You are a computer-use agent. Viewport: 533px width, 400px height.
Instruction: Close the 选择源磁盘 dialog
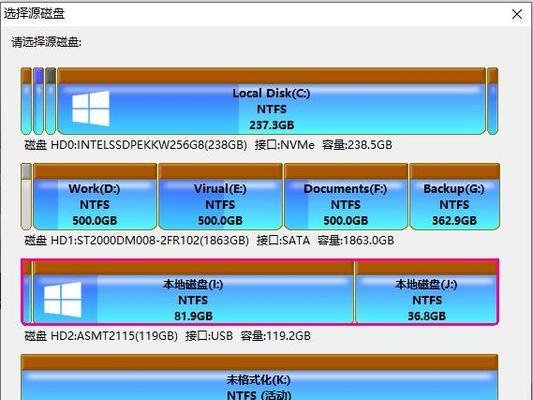coord(517,14)
